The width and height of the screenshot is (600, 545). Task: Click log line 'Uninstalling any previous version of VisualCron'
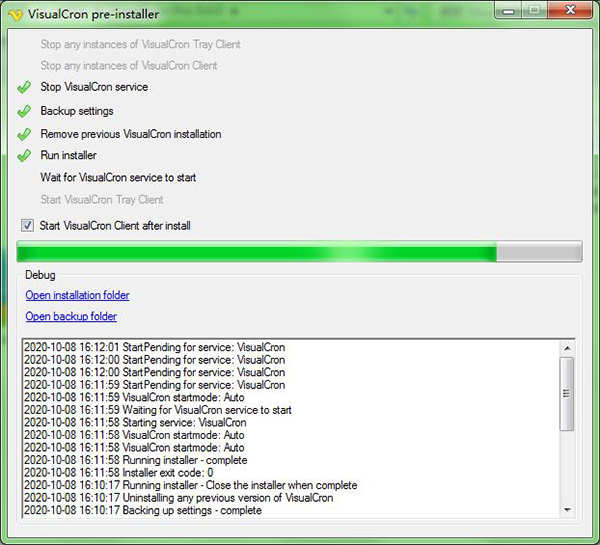[178, 498]
